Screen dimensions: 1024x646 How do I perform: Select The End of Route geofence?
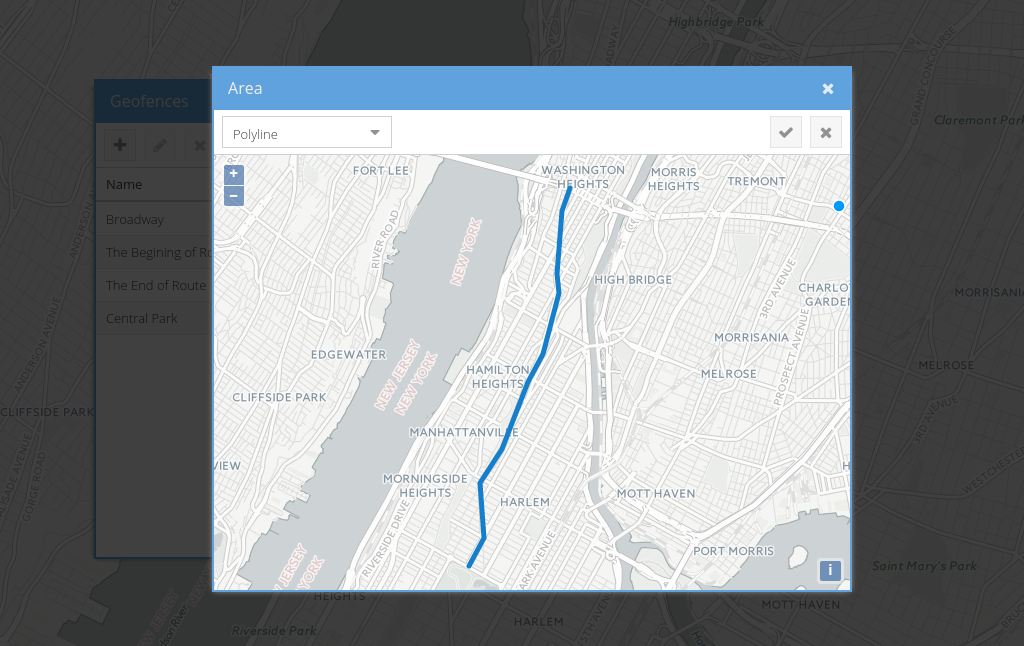pyautogui.click(x=156, y=285)
